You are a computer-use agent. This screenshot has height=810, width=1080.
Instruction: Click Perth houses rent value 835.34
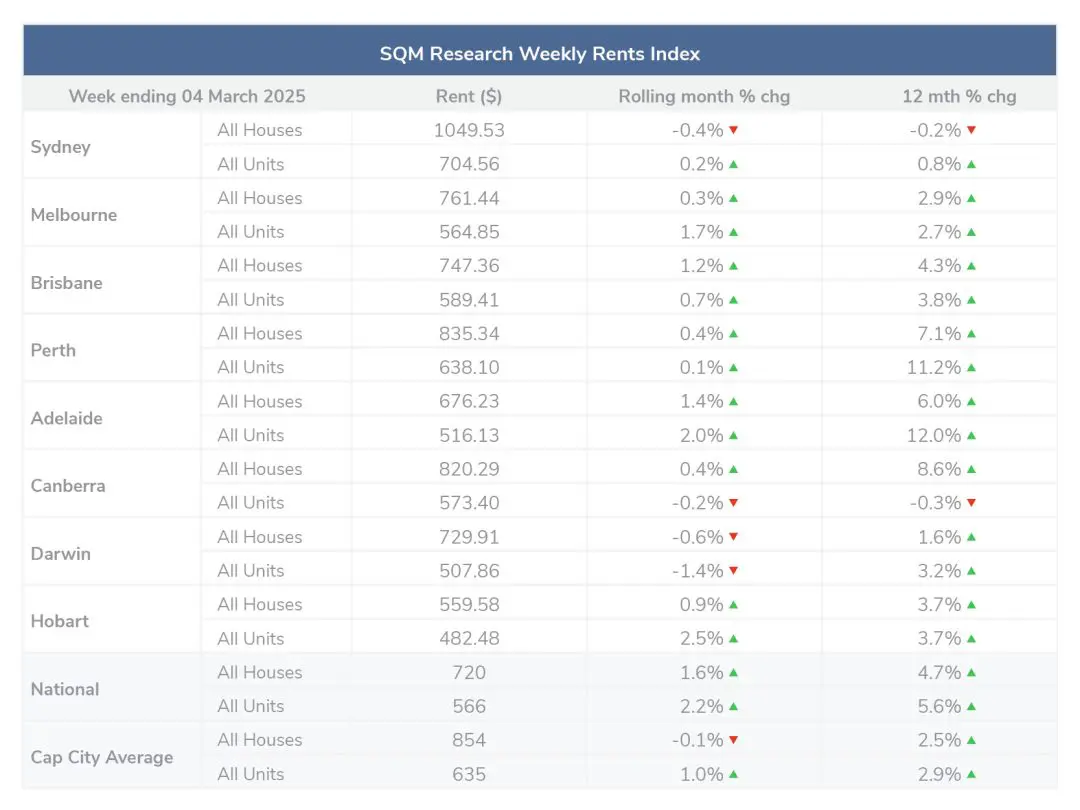pyautogui.click(x=469, y=333)
